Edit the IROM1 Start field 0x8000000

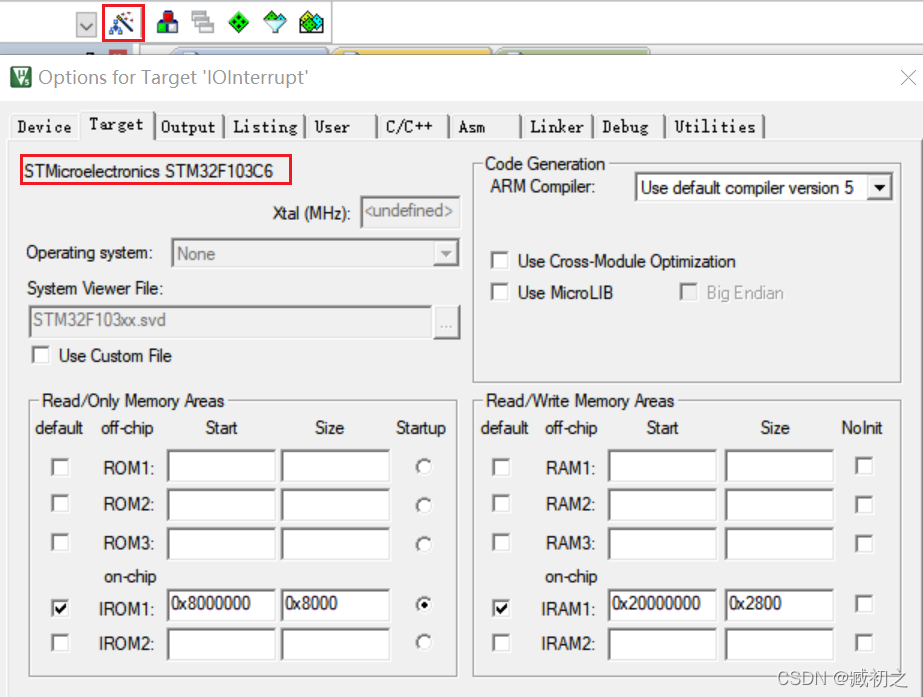(x=221, y=605)
